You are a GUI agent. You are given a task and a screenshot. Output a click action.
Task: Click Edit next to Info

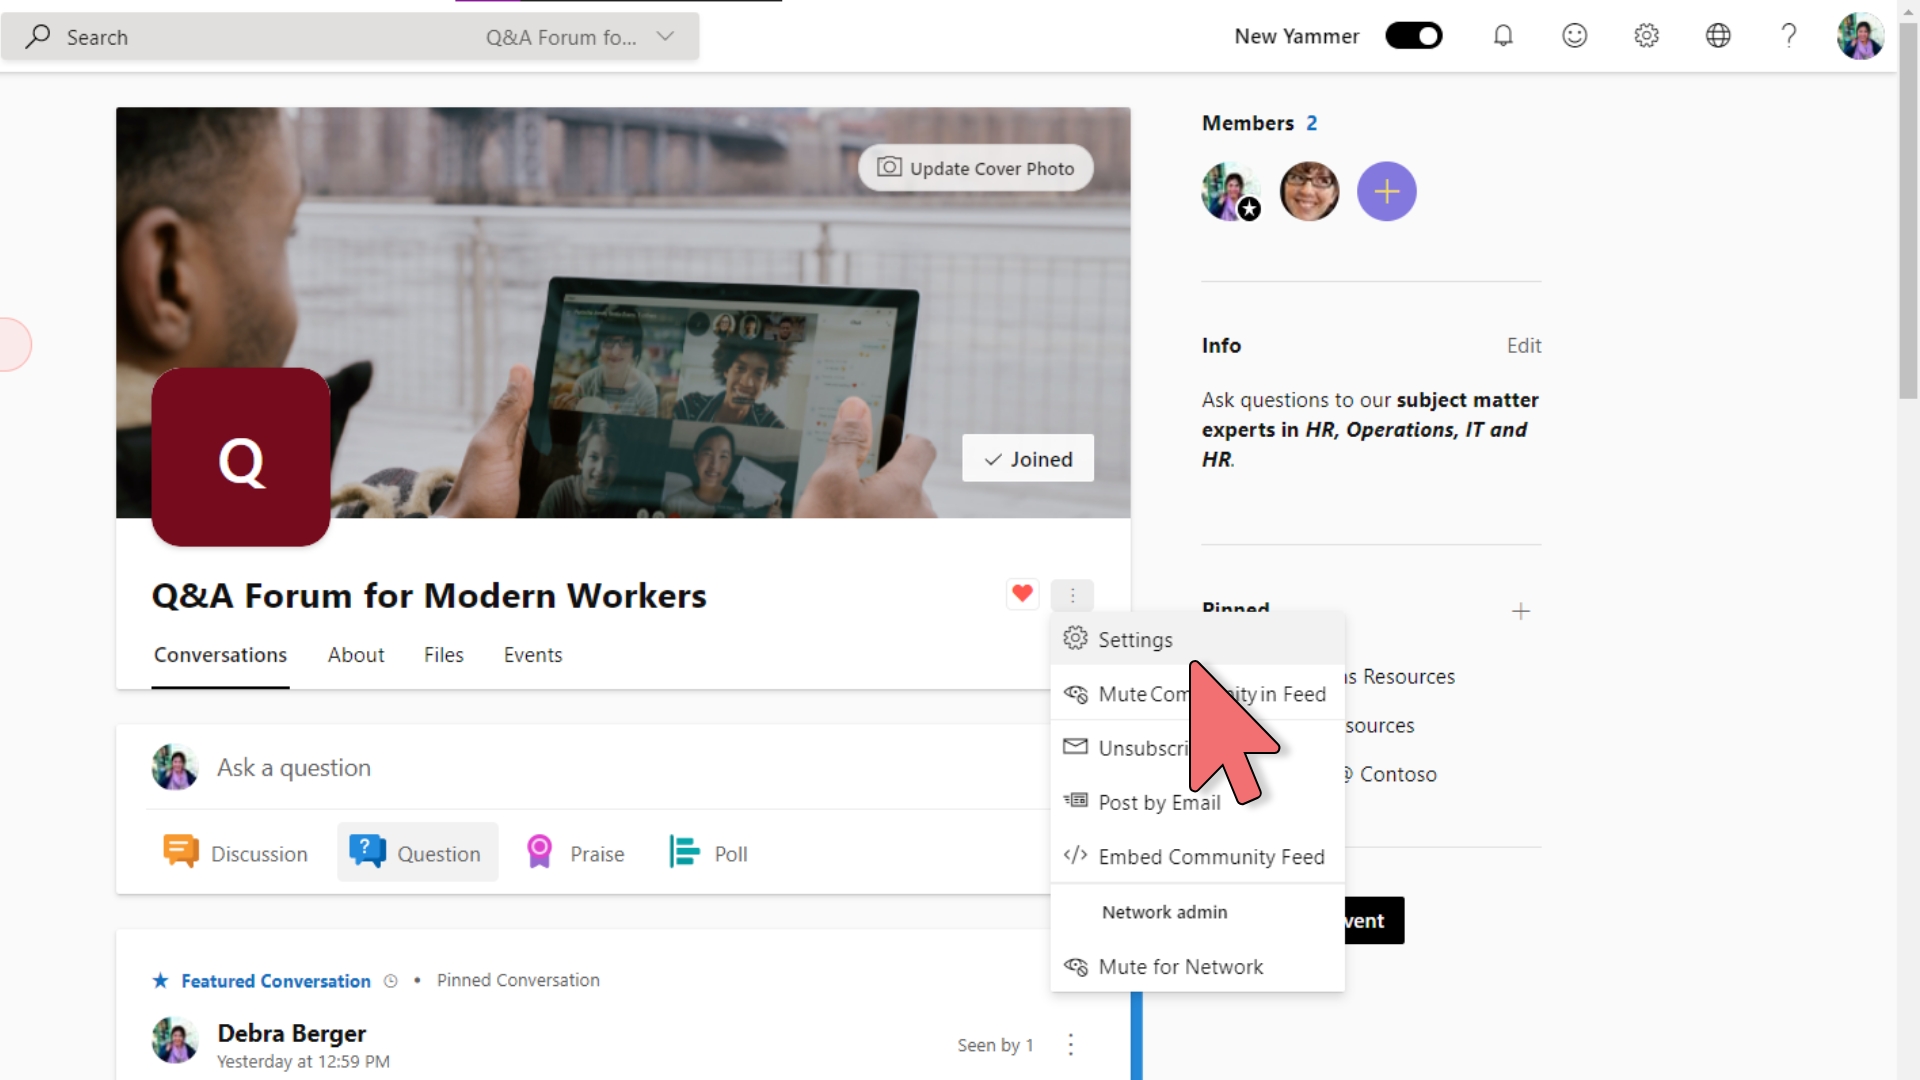[1524, 345]
